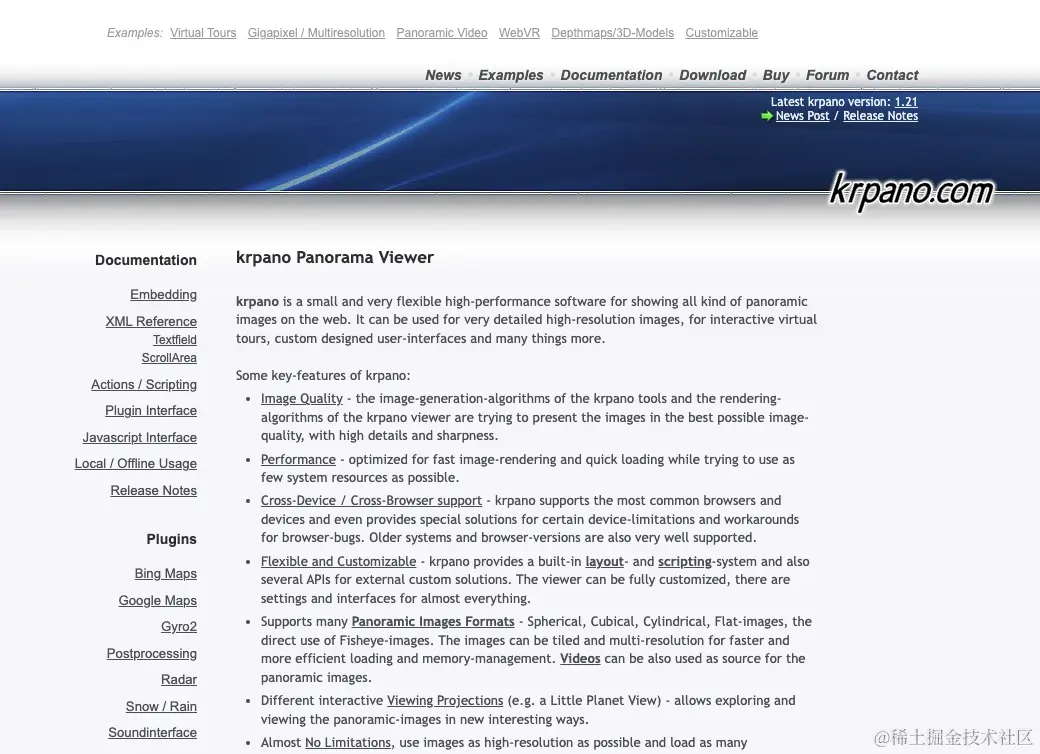Open the Javascript Interface sidebar link

139,438
